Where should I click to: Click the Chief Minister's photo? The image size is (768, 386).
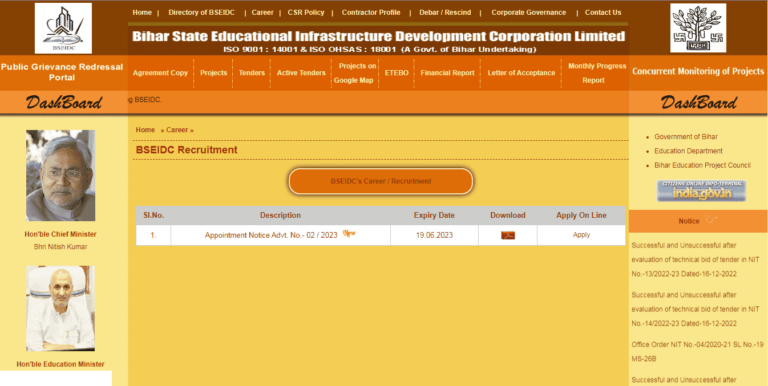click(60, 175)
